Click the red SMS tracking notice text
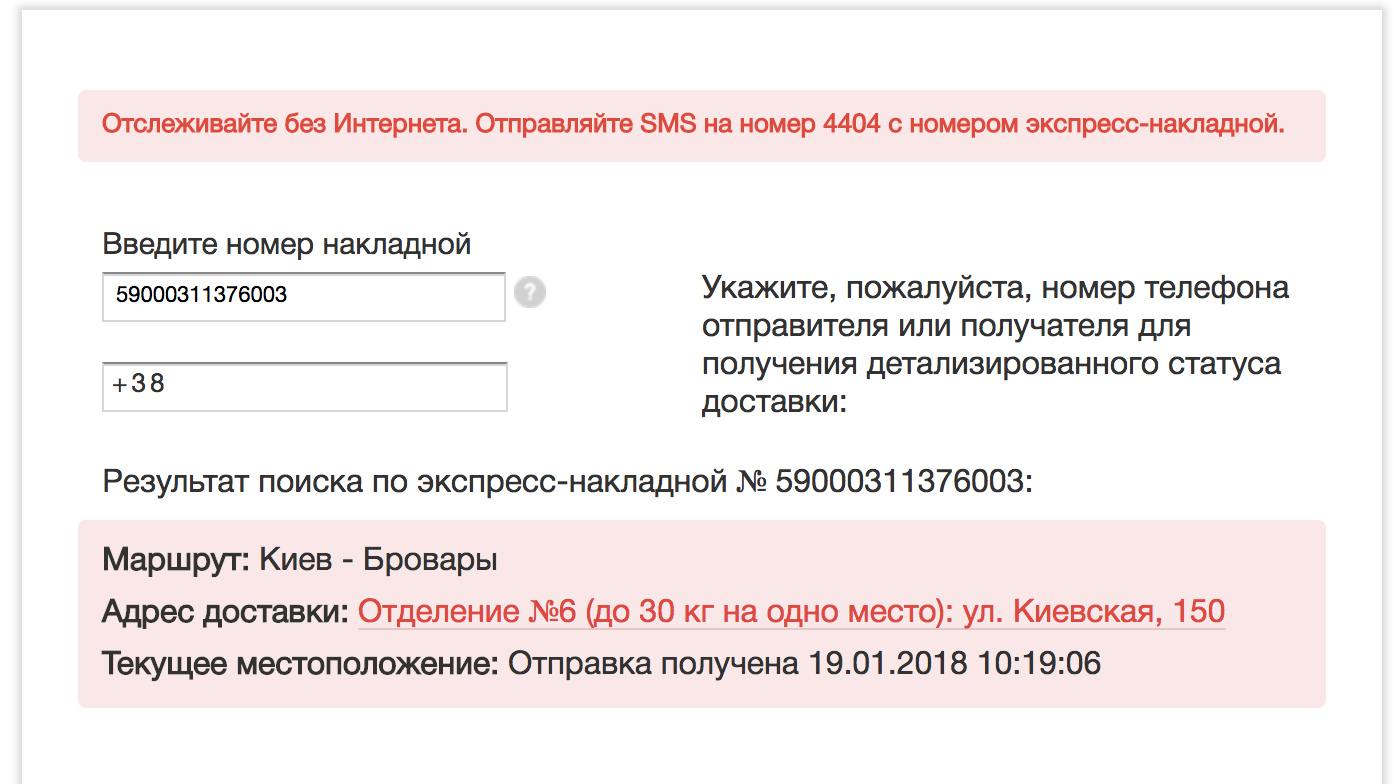This screenshot has height=784, width=1394. tap(692, 126)
